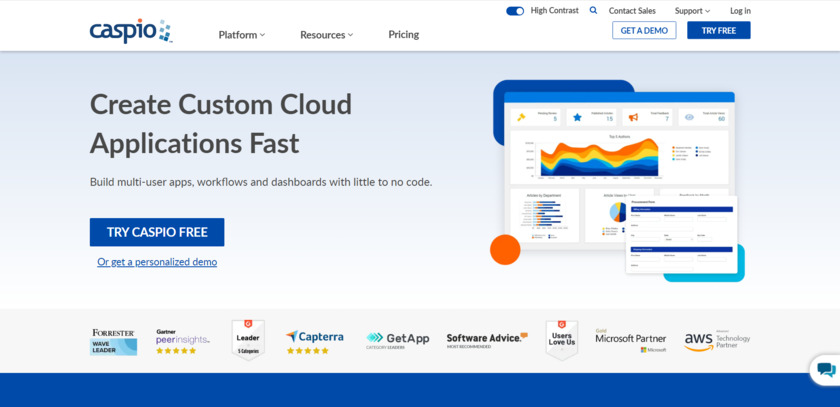Click the AWS Technology Partner logo
Viewport: 840px width, 407px height.
point(717,342)
